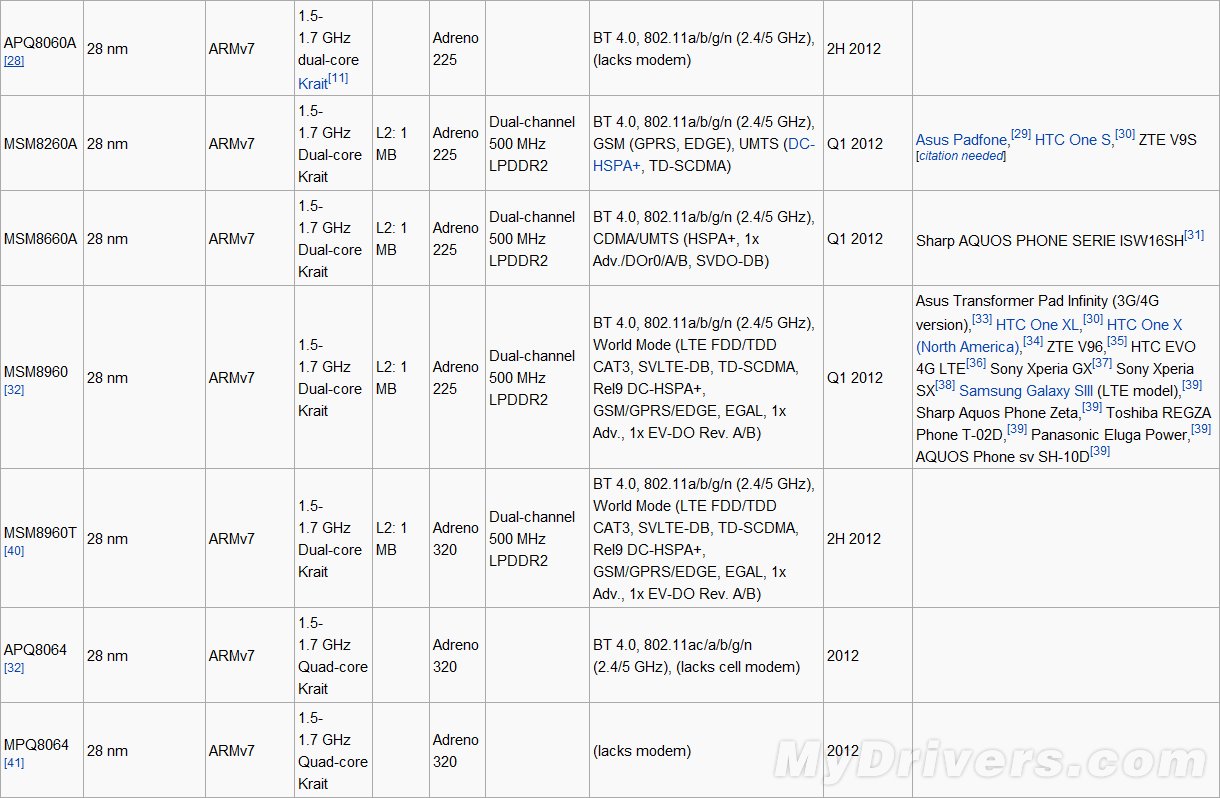The height and width of the screenshot is (798, 1220).
Task: Visit the Samsung Galaxy SIII link
Action: (1026, 390)
